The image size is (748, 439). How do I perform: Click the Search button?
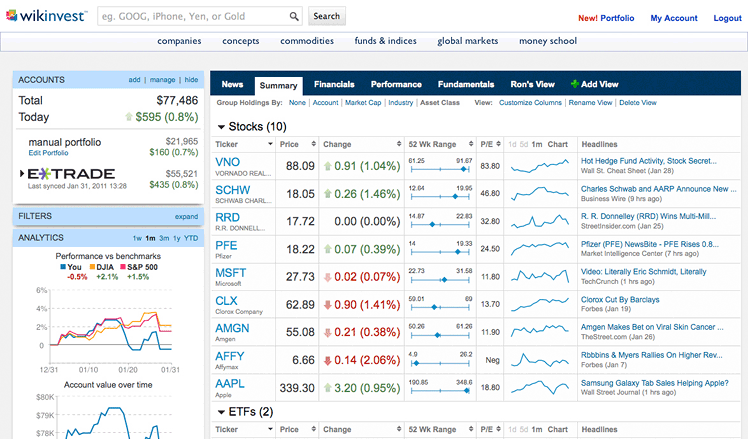[327, 16]
